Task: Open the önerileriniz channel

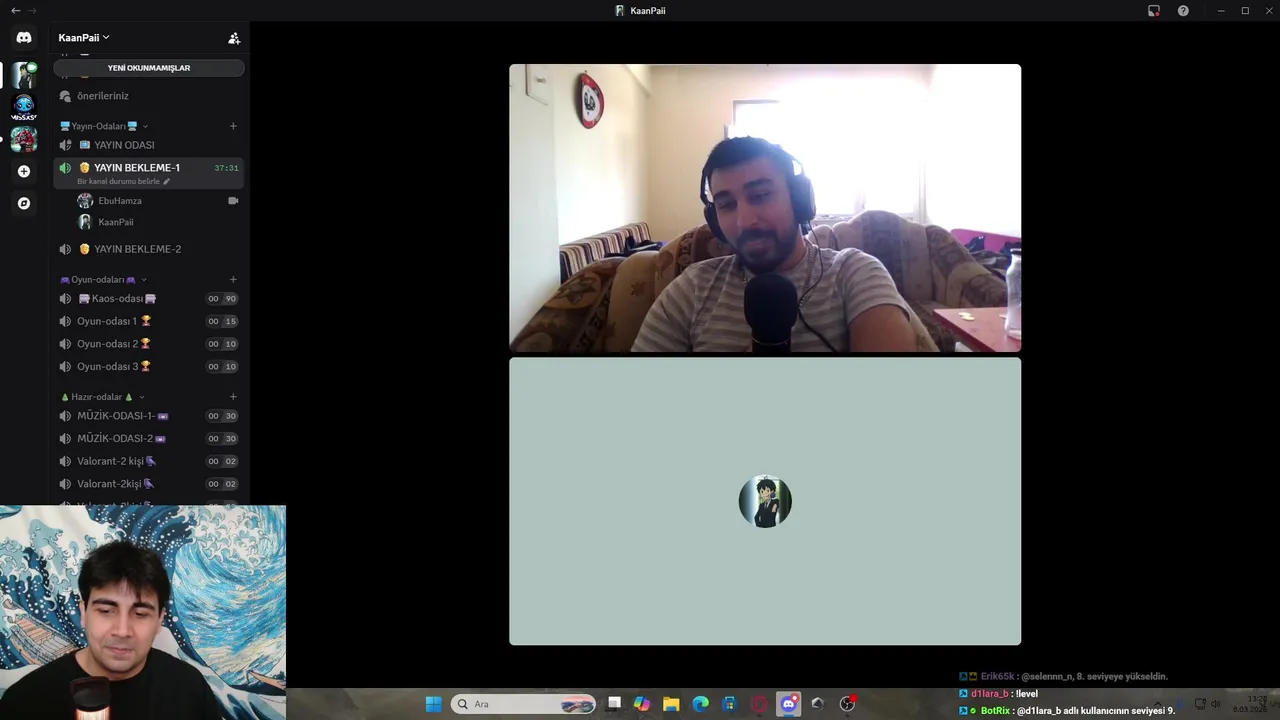Action: coord(149,96)
